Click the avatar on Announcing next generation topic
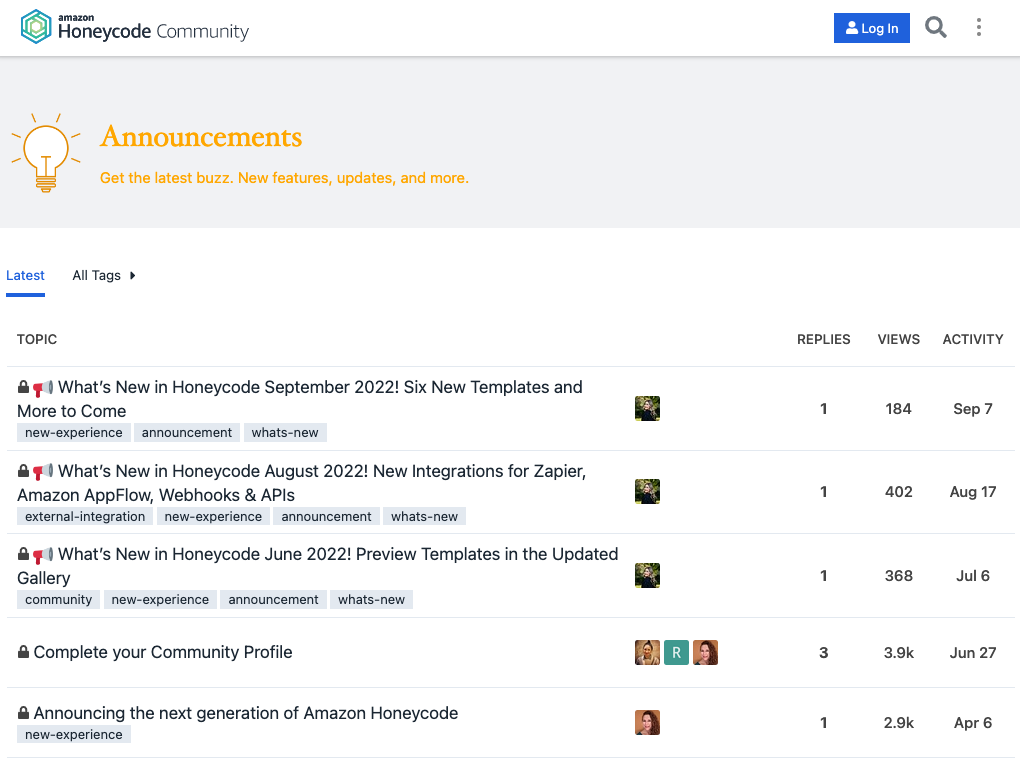Image resolution: width=1020 pixels, height=758 pixels. pyautogui.click(x=647, y=722)
